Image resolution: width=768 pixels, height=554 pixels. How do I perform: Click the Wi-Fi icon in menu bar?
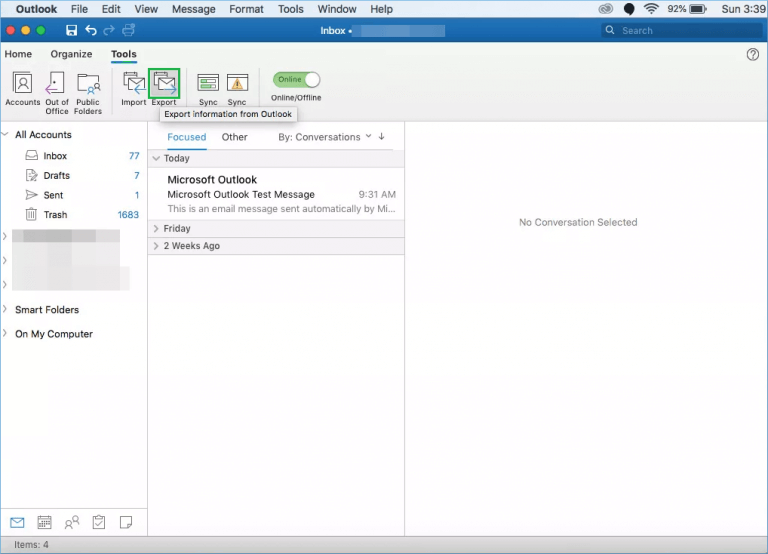pyautogui.click(x=651, y=9)
